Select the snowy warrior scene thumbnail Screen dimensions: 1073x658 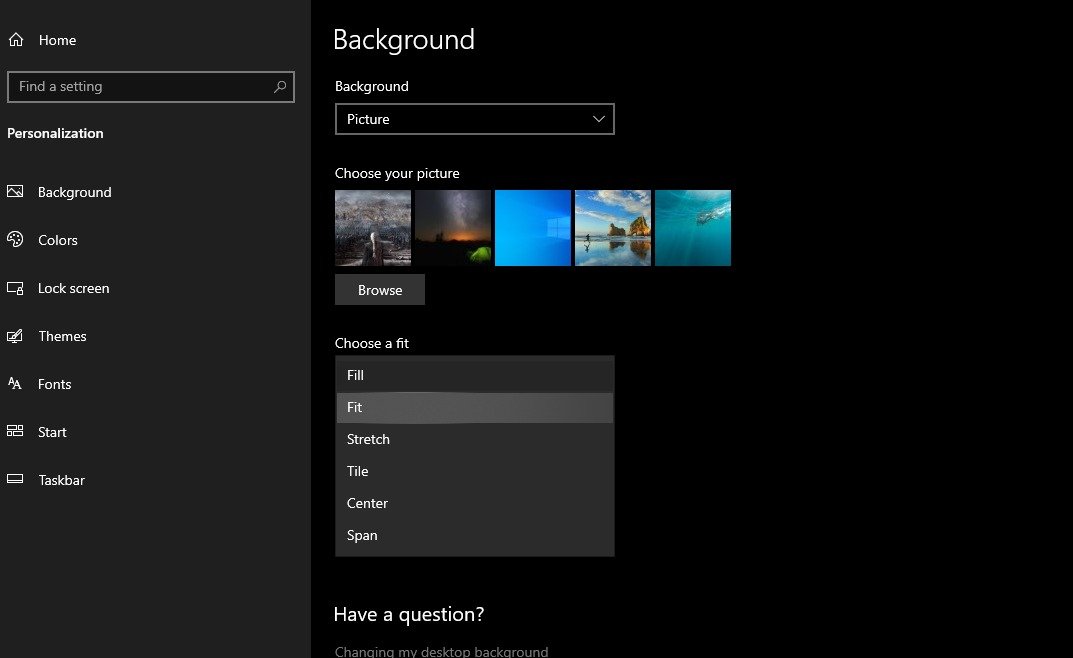pyautogui.click(x=373, y=228)
